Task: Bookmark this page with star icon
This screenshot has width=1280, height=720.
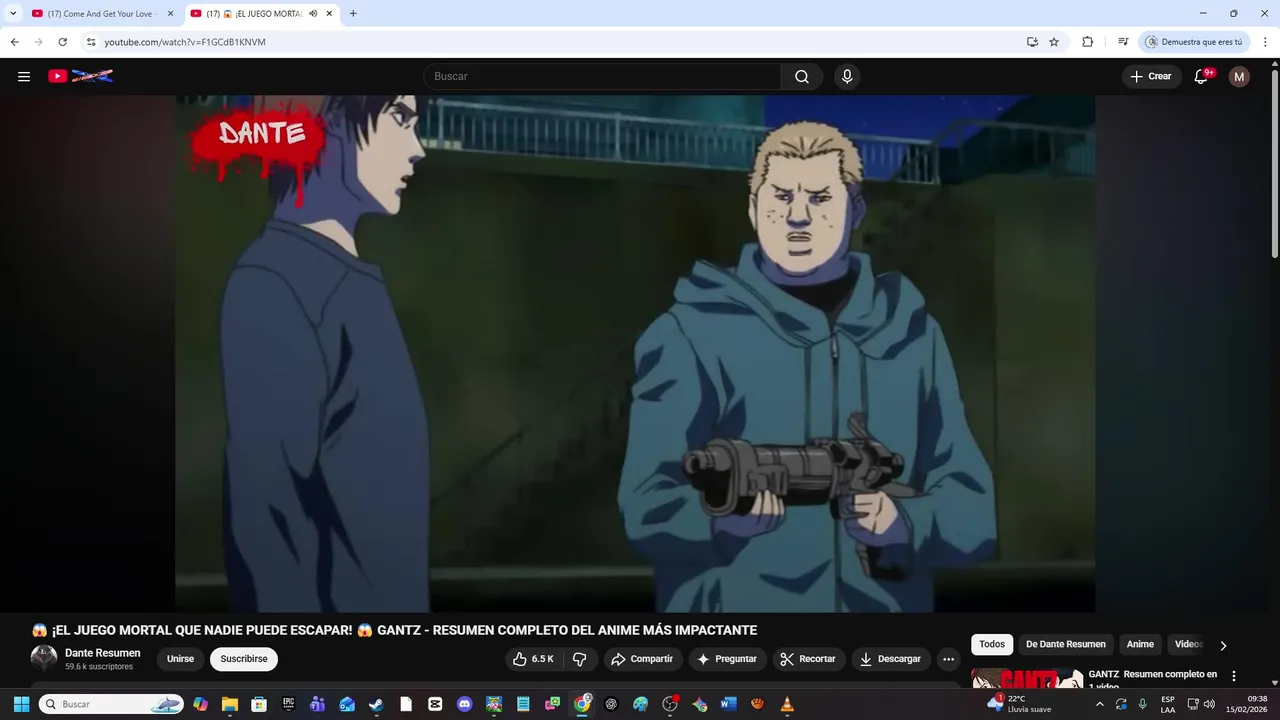Action: click(x=1054, y=42)
